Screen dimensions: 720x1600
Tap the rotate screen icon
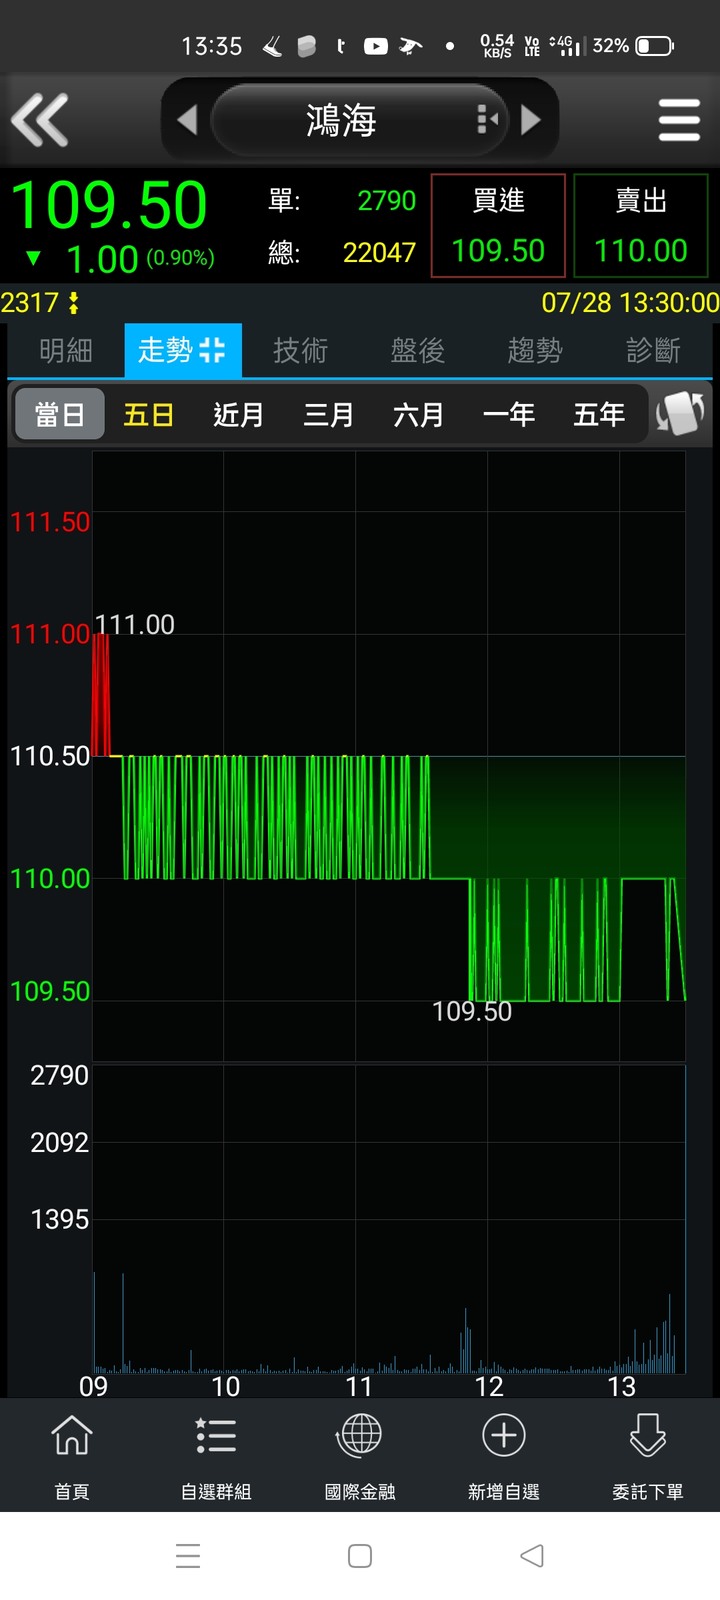[x=680, y=413]
